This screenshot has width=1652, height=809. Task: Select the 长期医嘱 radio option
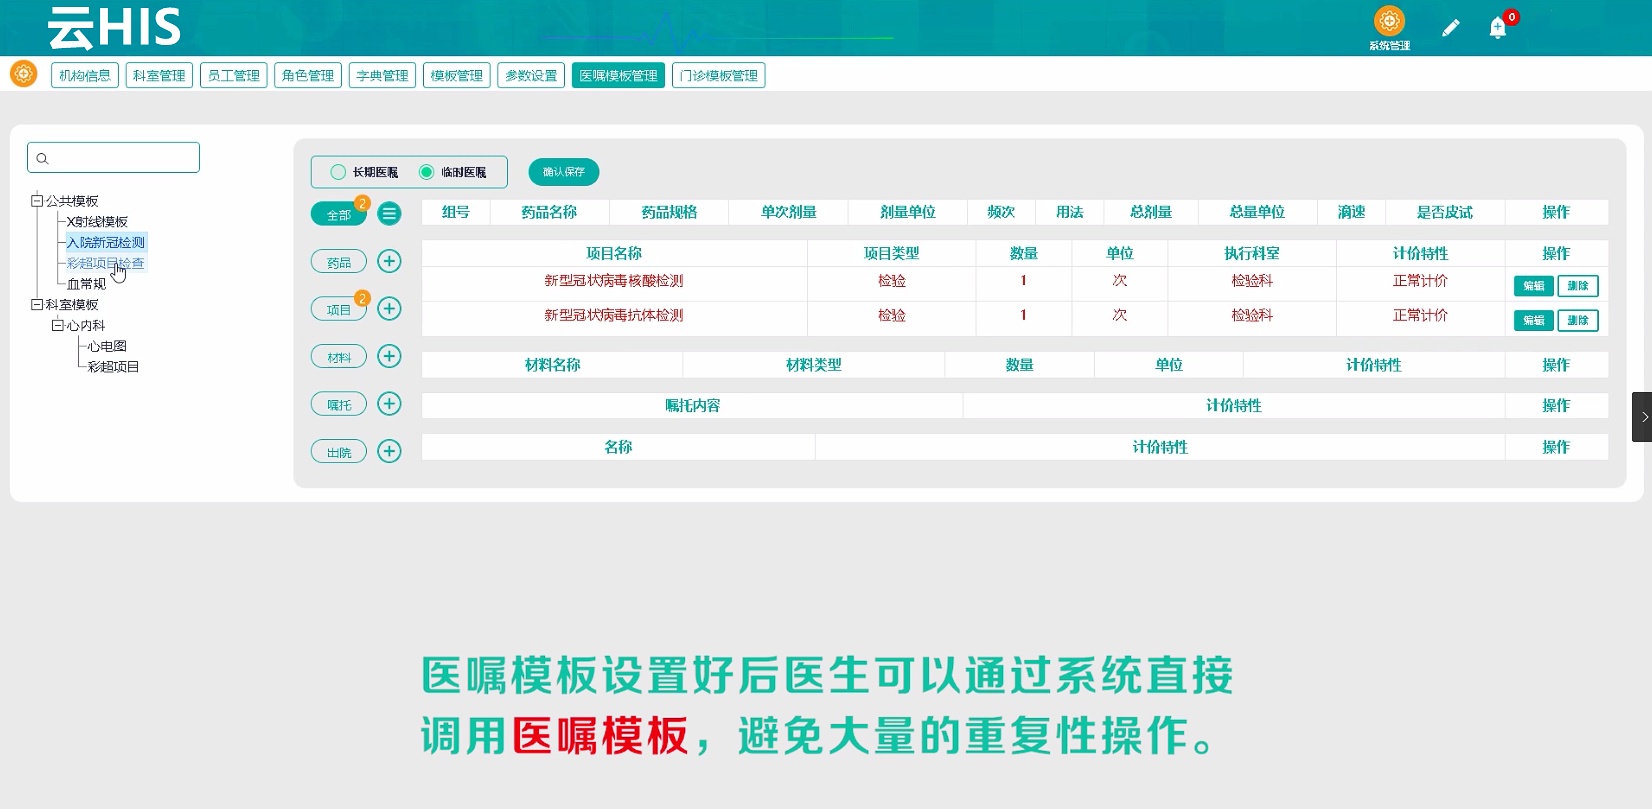338,172
